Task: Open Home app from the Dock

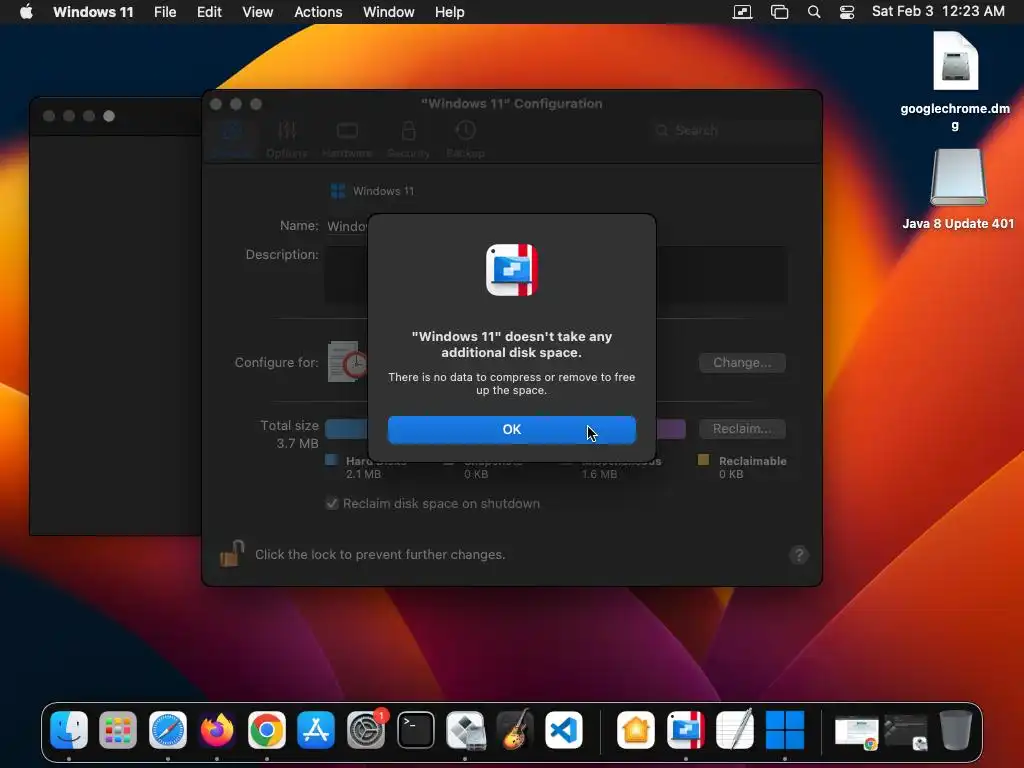Action: (636, 729)
